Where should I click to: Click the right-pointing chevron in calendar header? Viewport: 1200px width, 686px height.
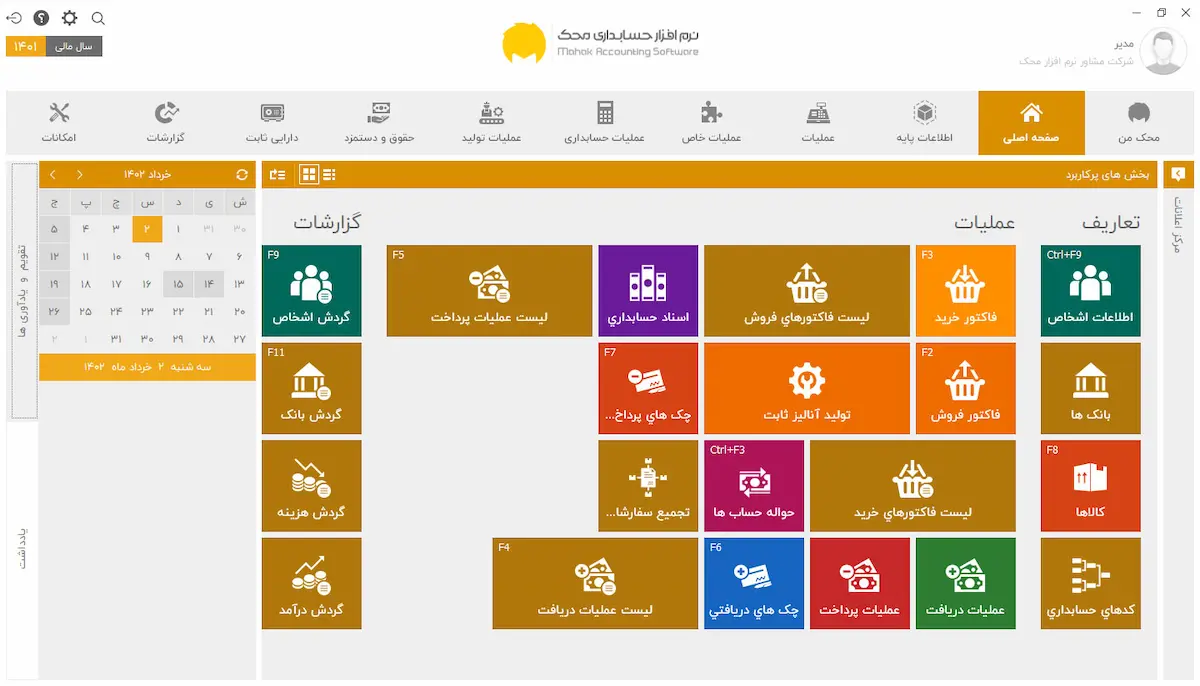[80, 175]
